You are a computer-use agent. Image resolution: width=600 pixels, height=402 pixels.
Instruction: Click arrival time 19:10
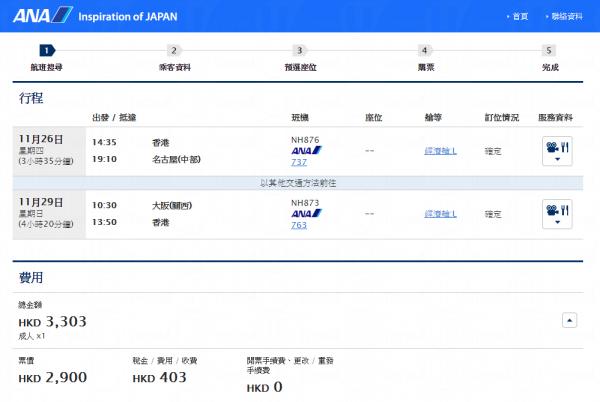(104, 159)
